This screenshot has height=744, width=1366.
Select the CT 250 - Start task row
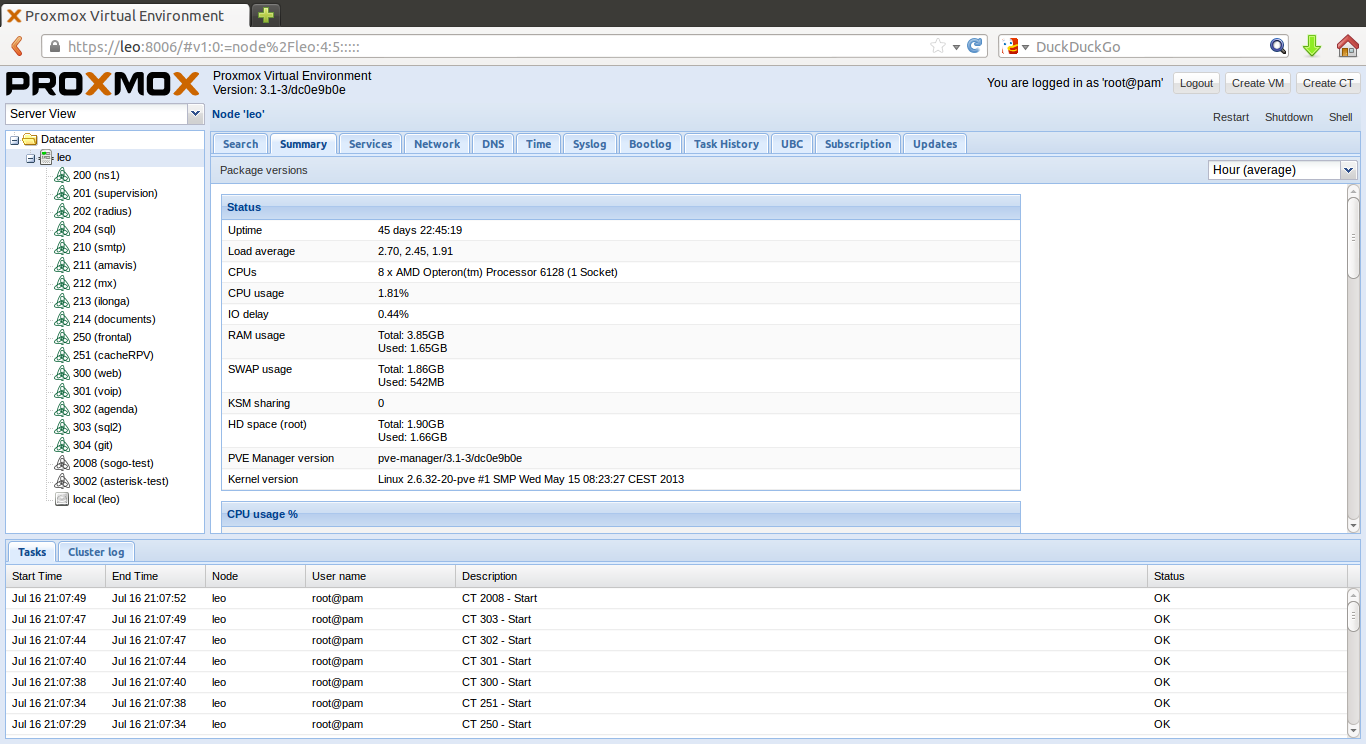pyautogui.click(x=676, y=724)
